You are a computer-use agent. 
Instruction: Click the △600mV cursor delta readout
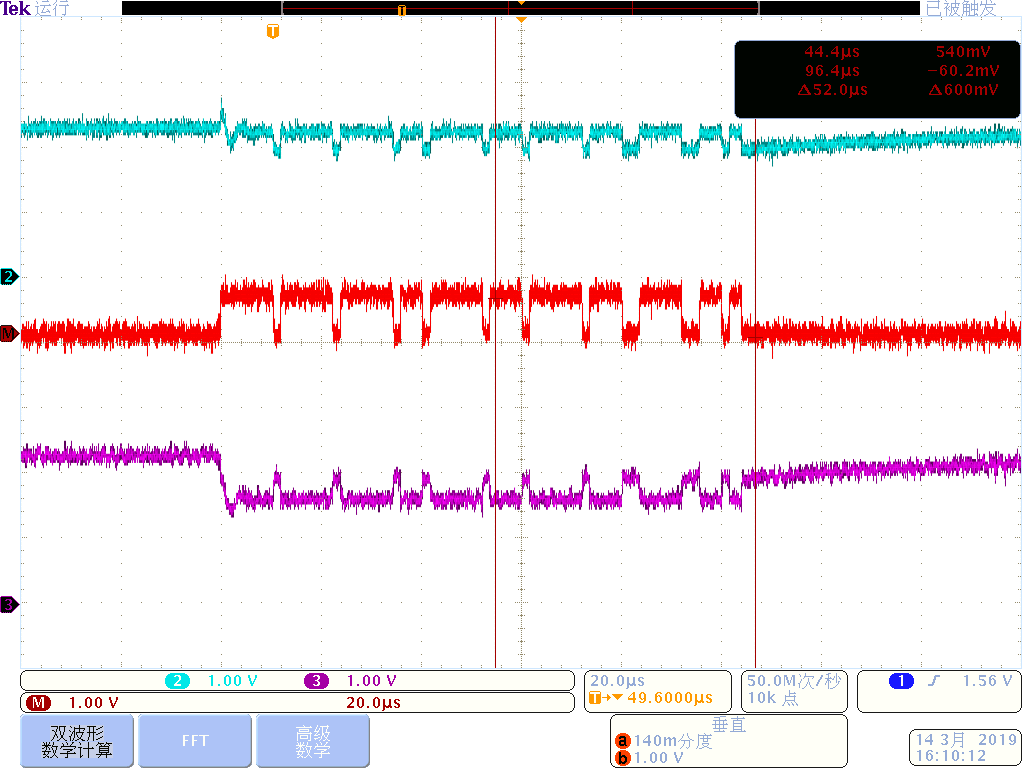tap(963, 90)
